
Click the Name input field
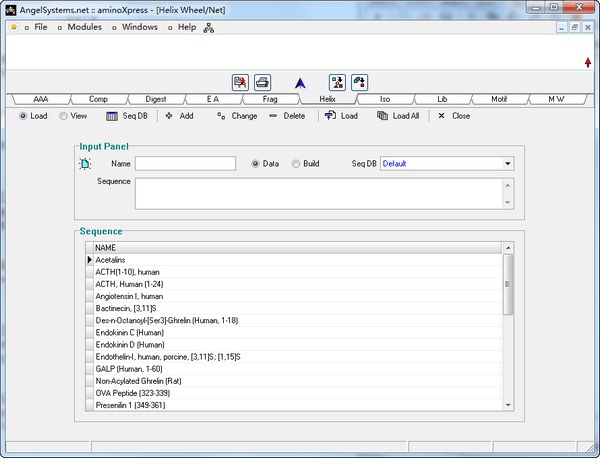click(x=185, y=163)
